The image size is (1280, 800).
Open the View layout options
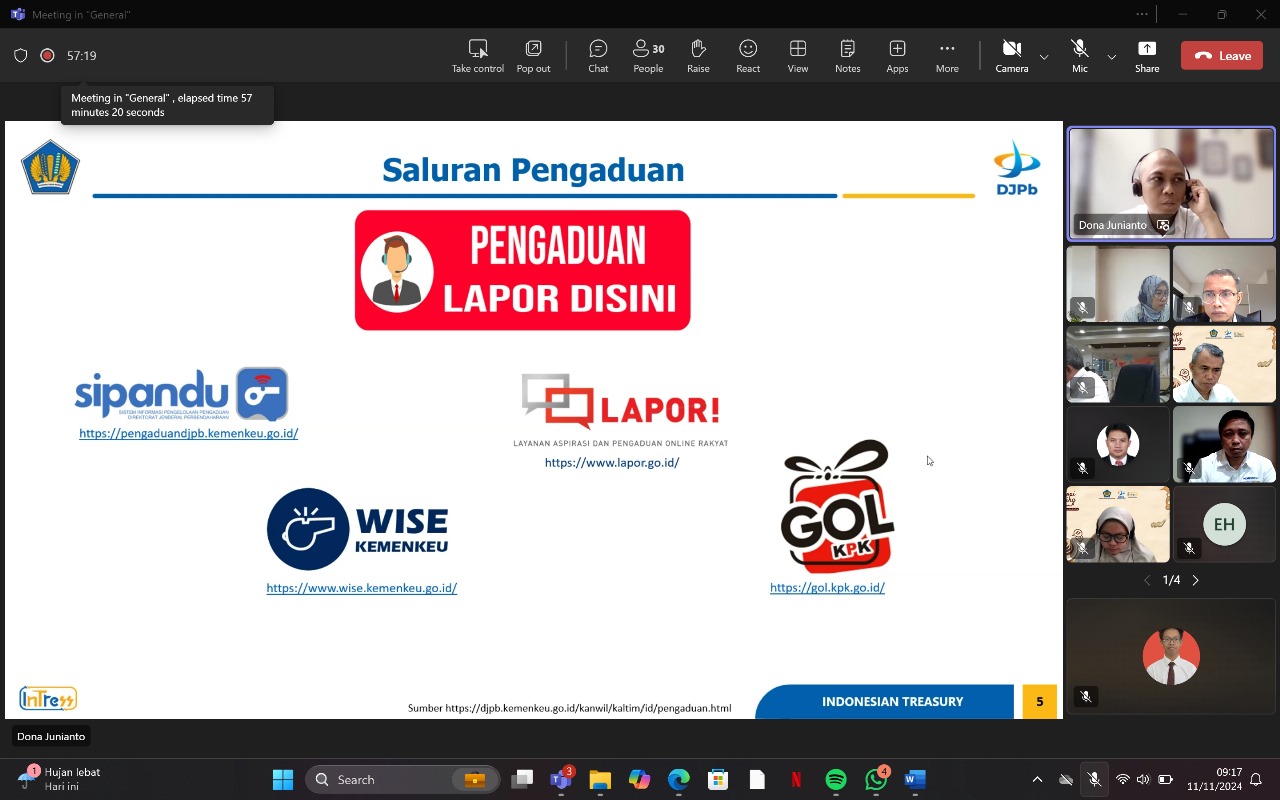pyautogui.click(x=798, y=56)
